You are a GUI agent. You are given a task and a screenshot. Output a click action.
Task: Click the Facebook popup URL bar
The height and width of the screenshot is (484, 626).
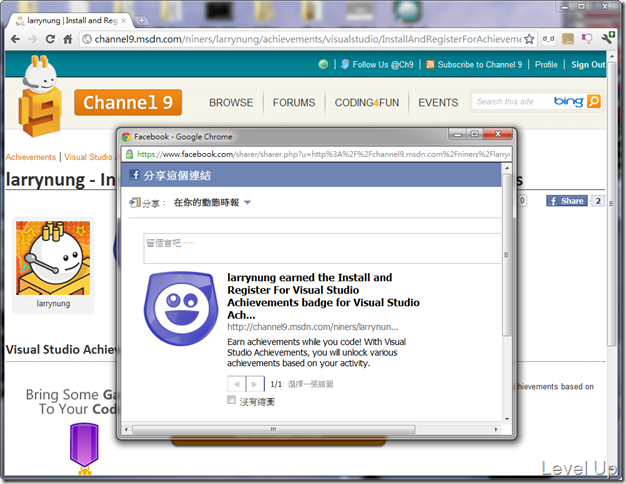tap(318, 154)
